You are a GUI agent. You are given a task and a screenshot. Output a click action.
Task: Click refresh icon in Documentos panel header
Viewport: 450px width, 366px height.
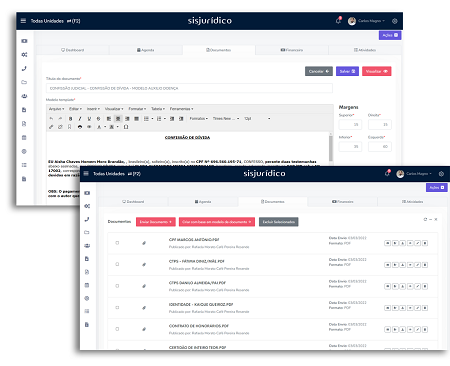click(x=425, y=219)
